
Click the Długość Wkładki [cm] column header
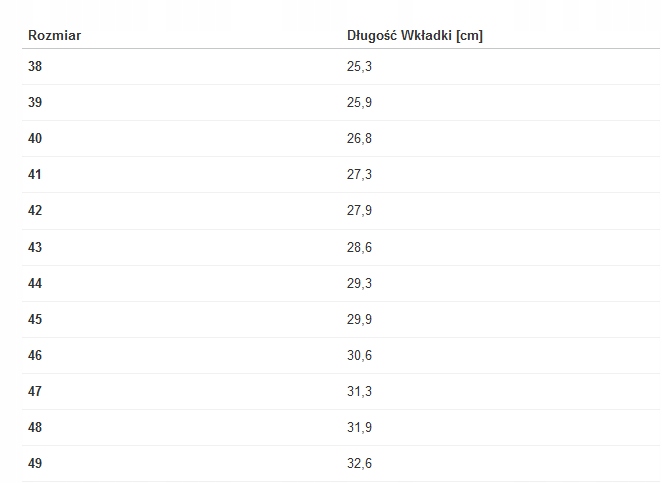[414, 36]
